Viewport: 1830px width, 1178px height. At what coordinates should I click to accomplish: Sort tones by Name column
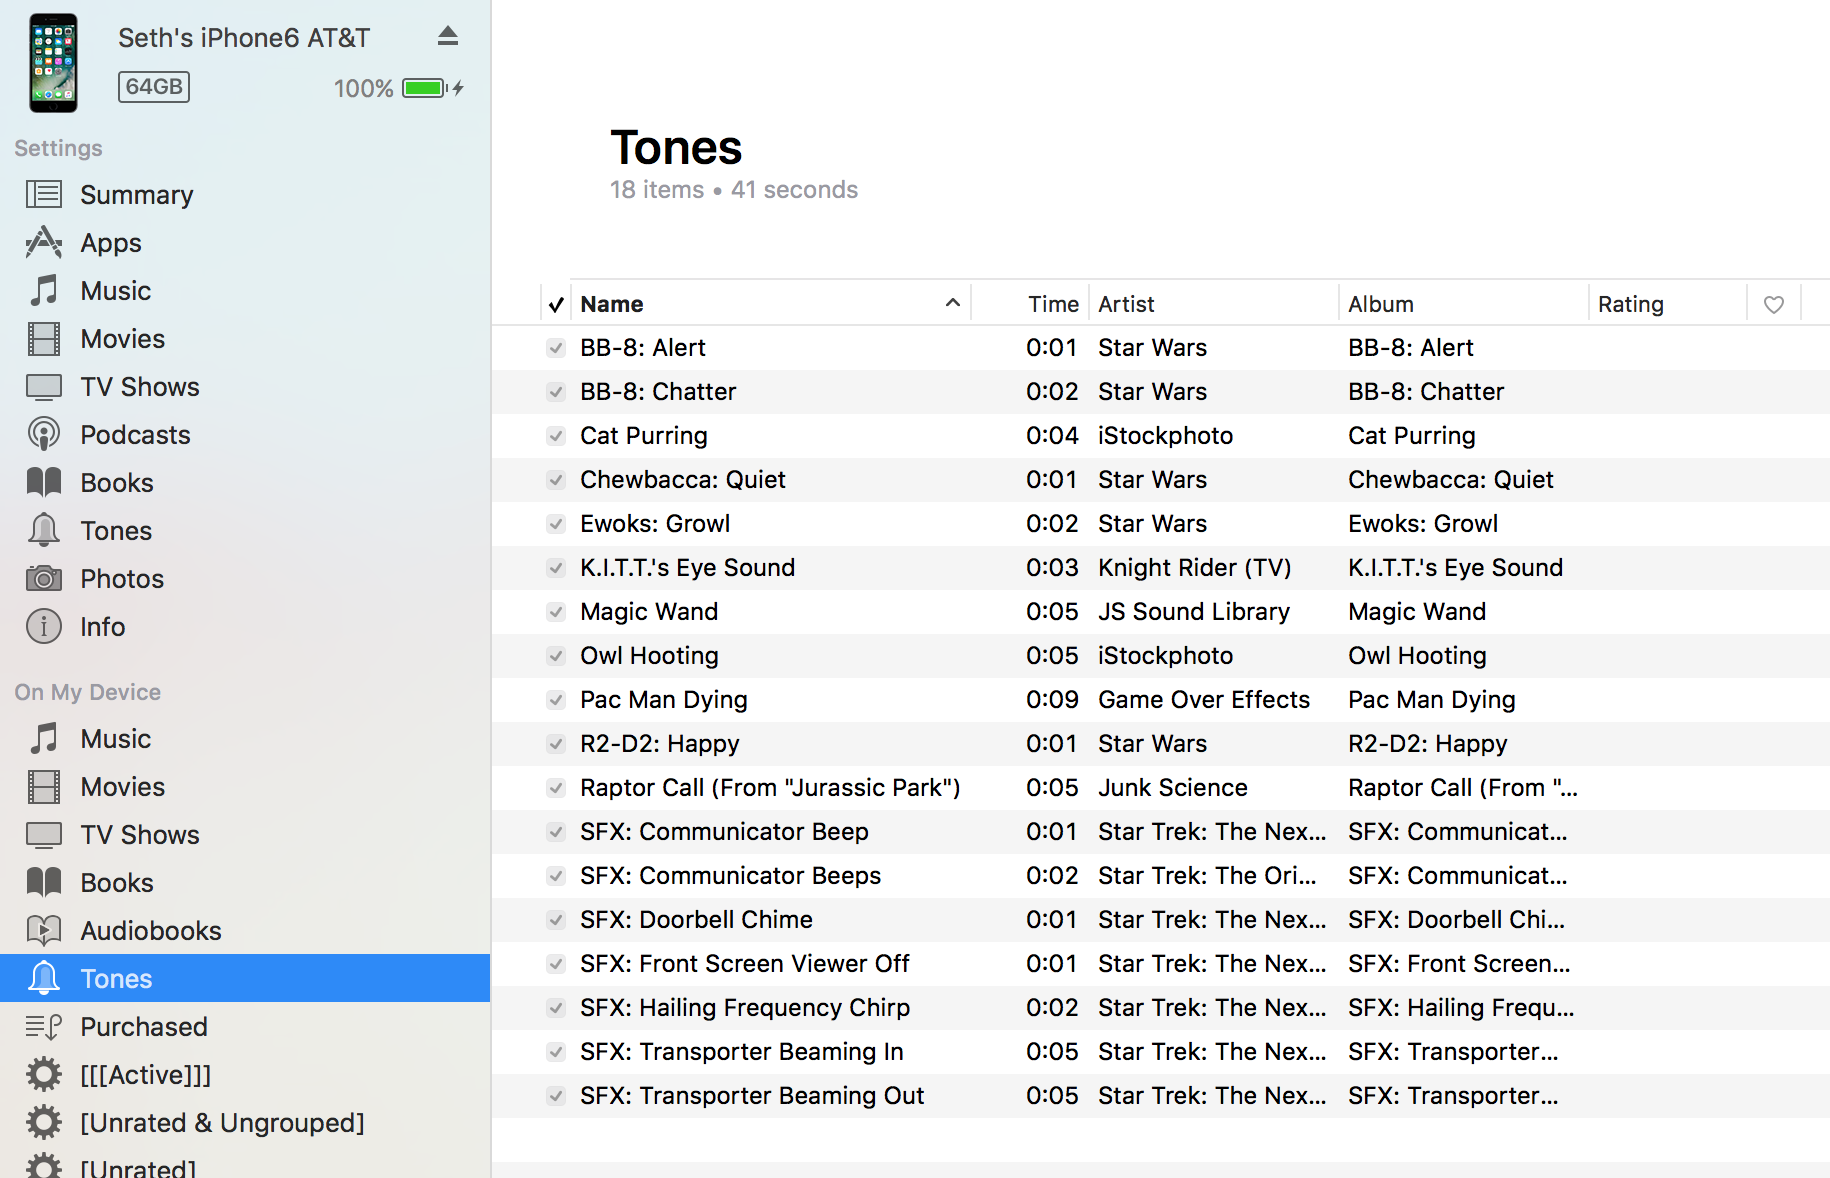(612, 304)
